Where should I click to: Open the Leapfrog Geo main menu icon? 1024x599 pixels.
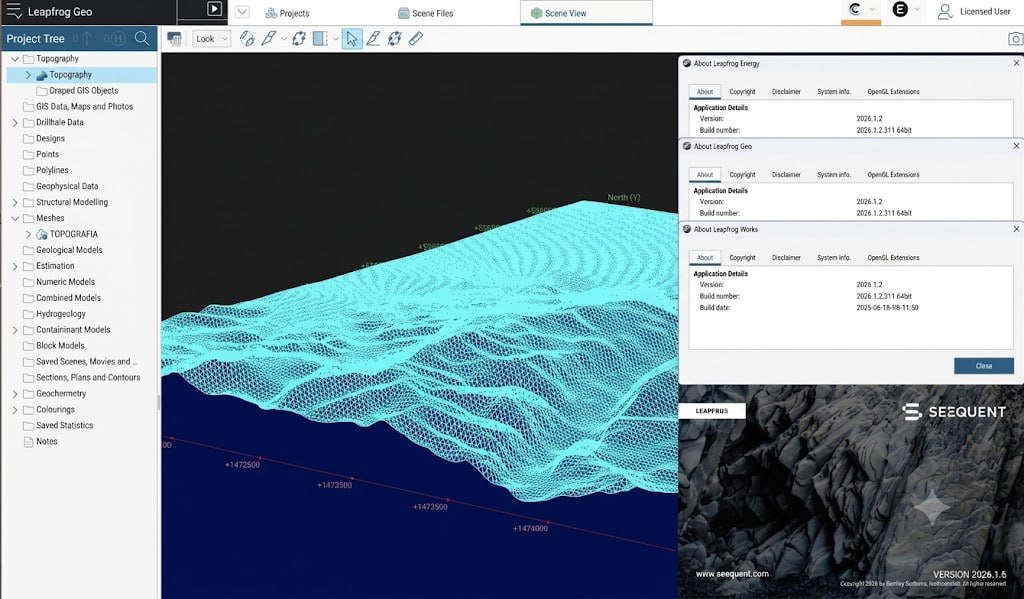click(14, 11)
